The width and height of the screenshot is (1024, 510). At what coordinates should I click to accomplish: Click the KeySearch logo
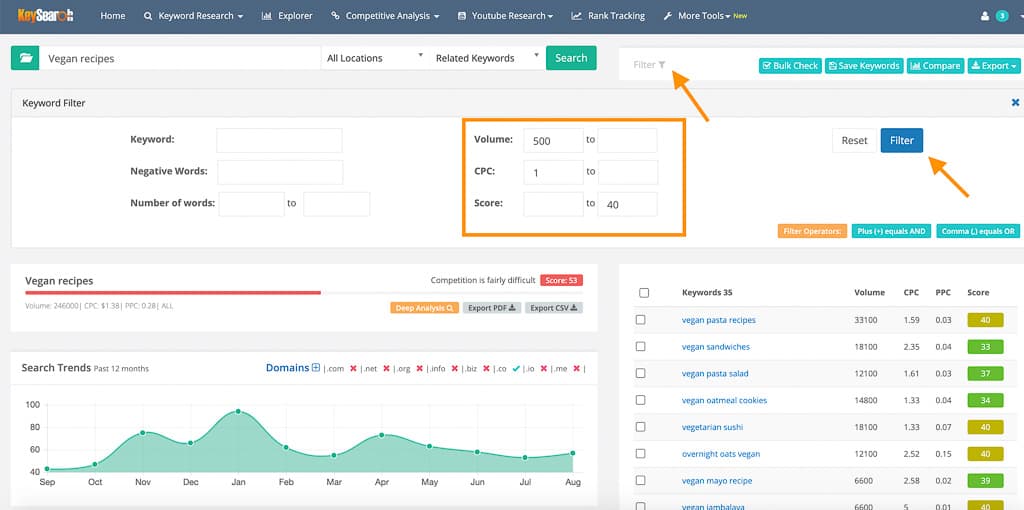(x=45, y=15)
